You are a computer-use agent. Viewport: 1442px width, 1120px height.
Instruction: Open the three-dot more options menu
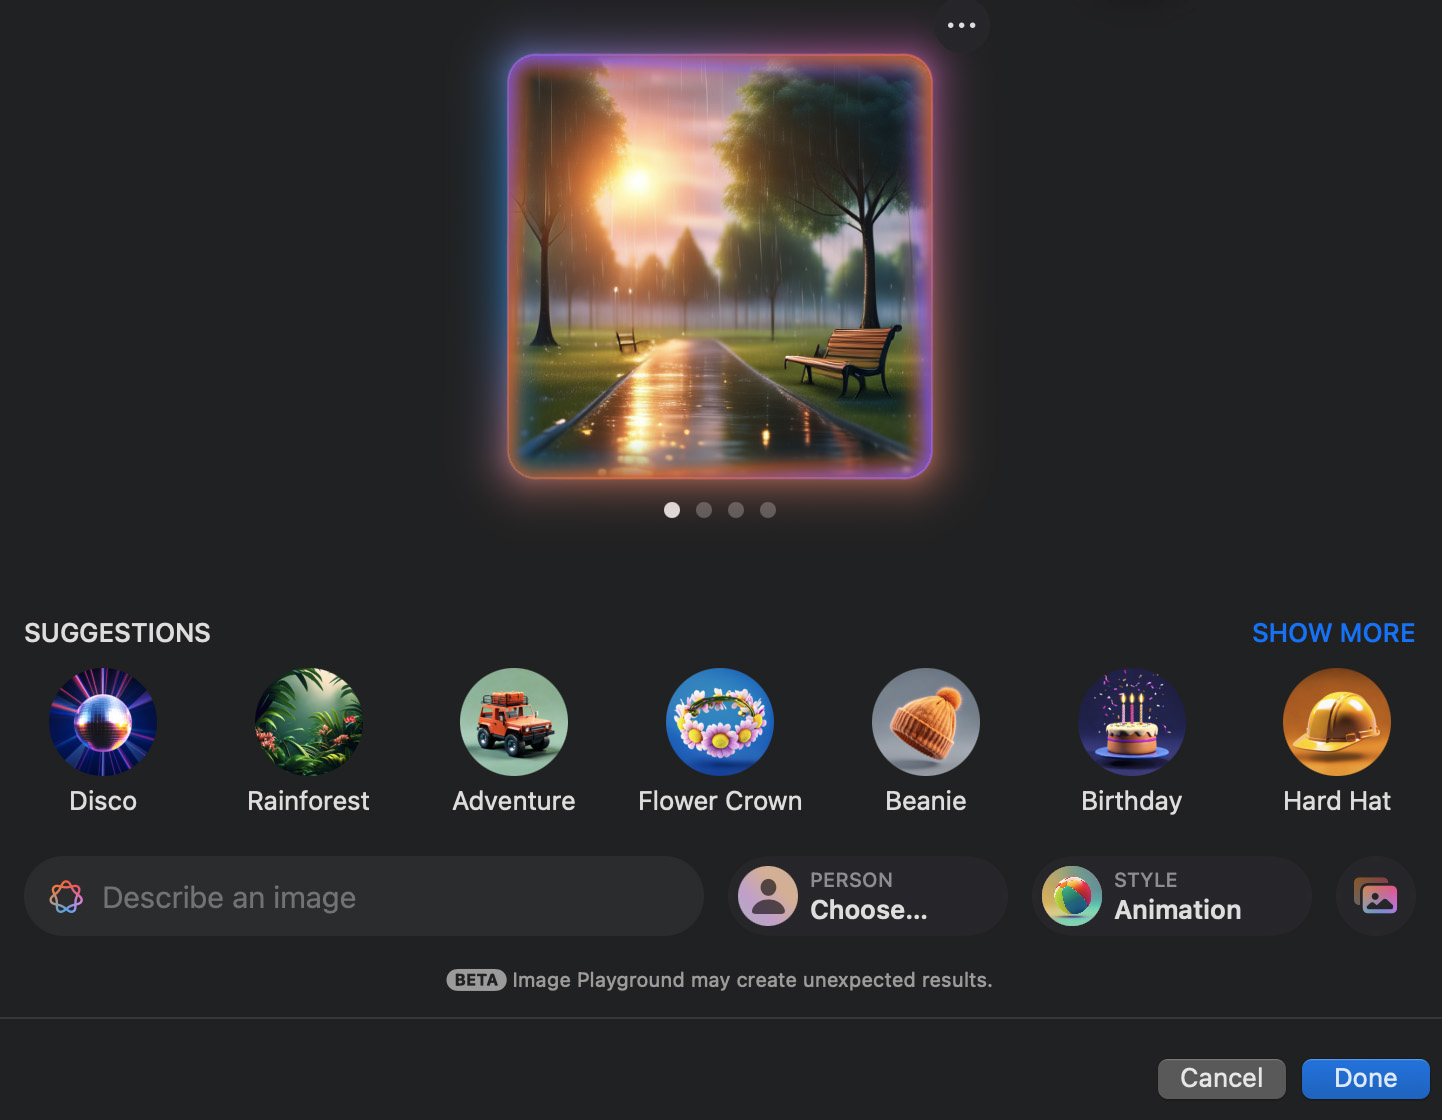click(x=961, y=25)
